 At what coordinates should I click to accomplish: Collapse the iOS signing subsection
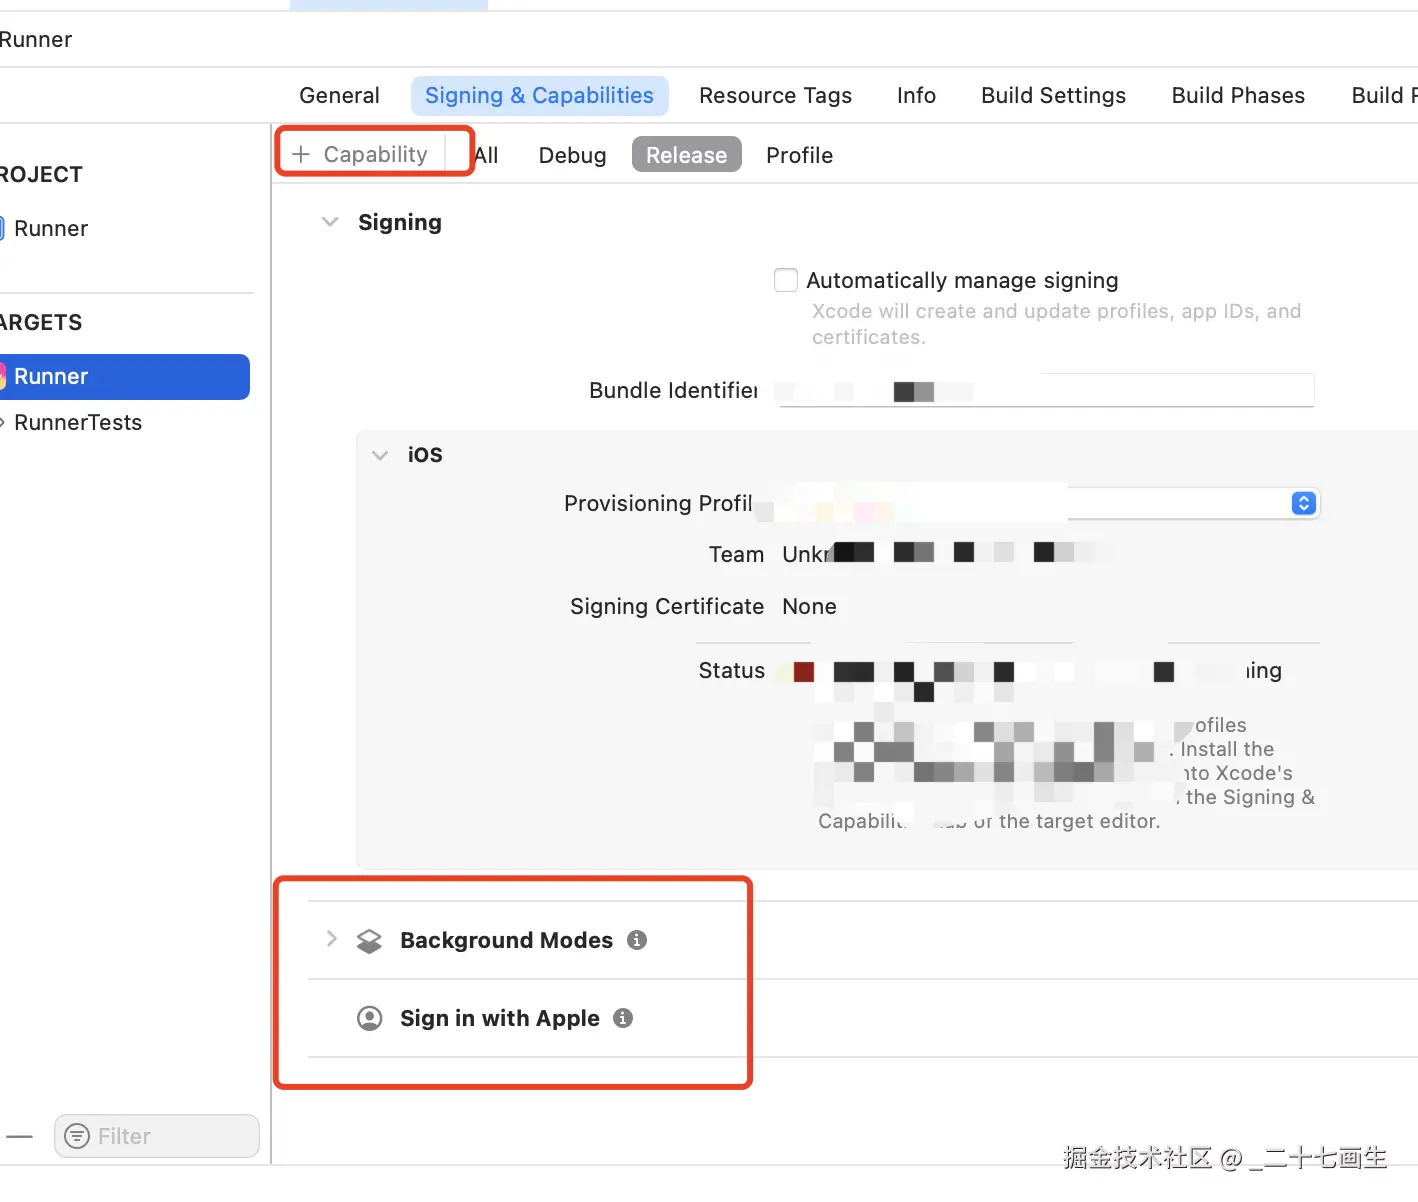click(380, 455)
